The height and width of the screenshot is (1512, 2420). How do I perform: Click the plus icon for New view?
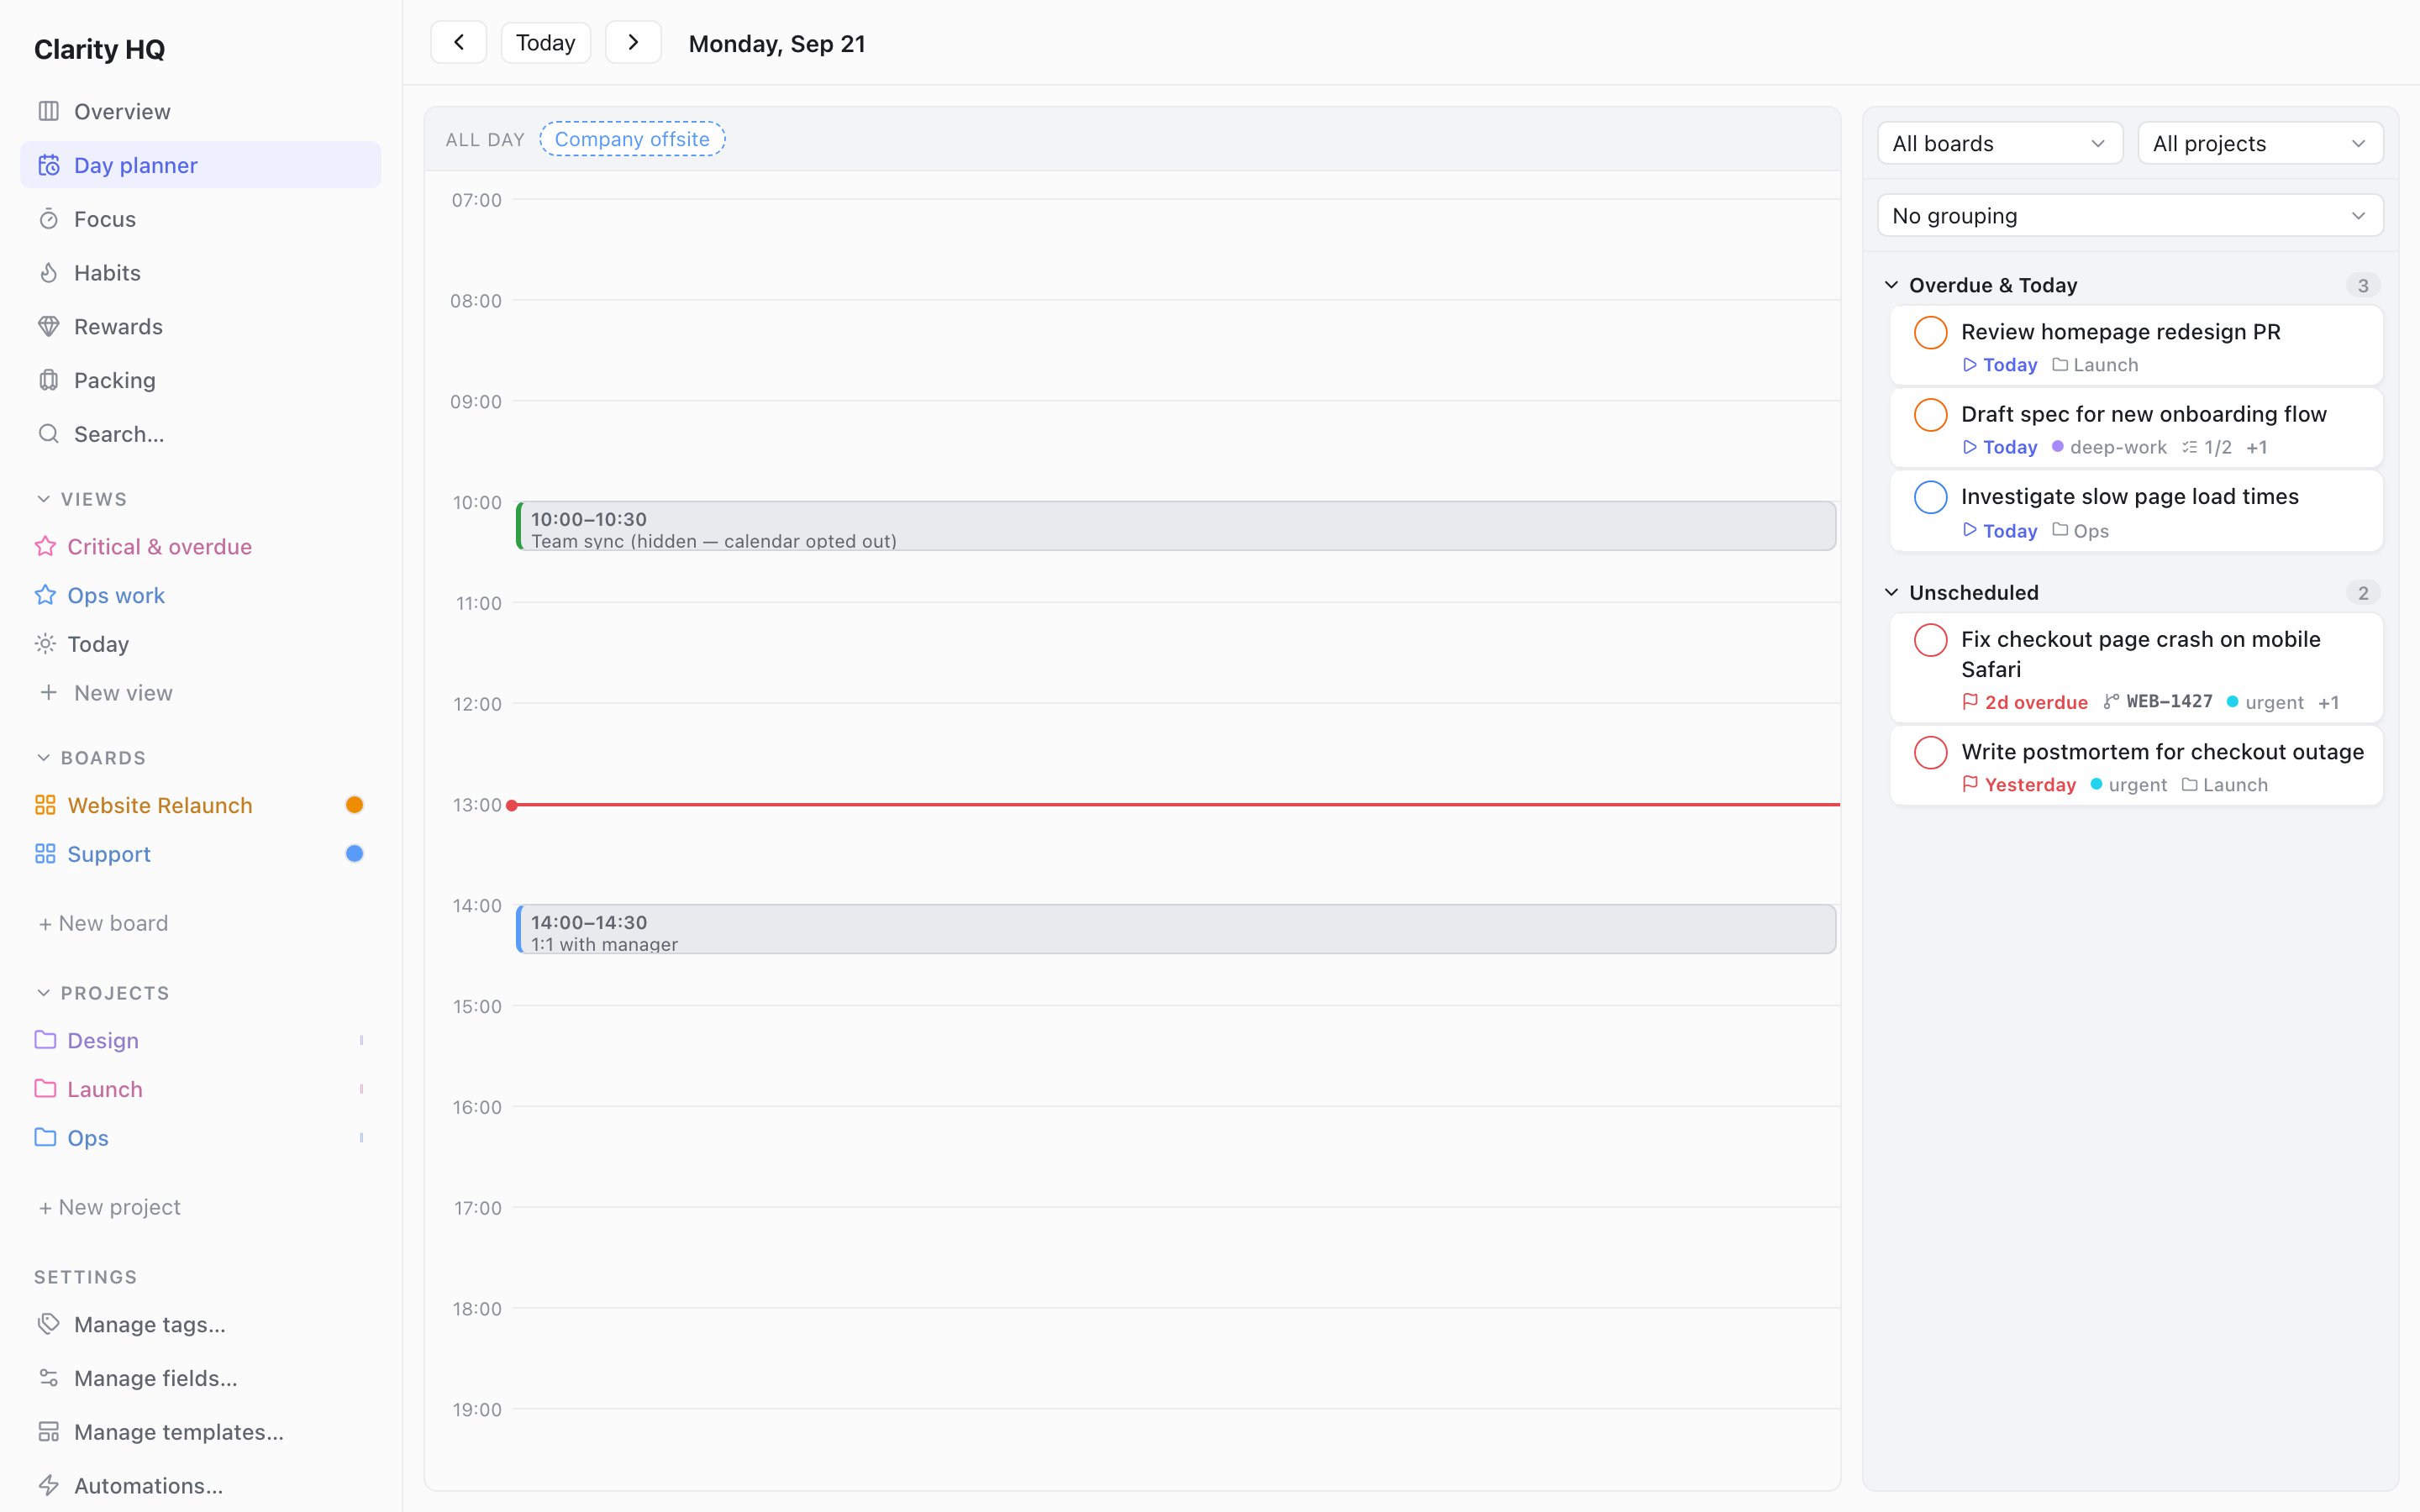pos(48,692)
